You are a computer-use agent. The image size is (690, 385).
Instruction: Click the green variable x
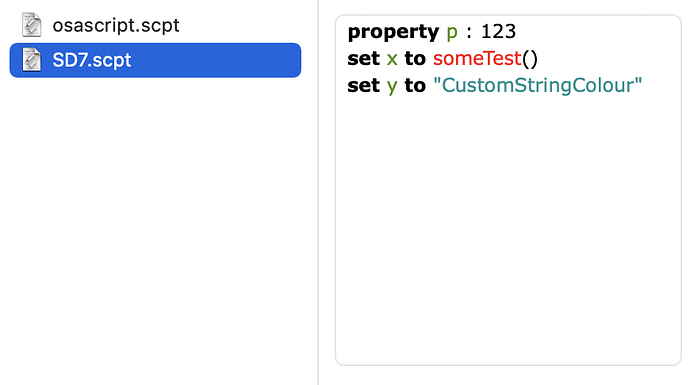[x=392, y=60]
